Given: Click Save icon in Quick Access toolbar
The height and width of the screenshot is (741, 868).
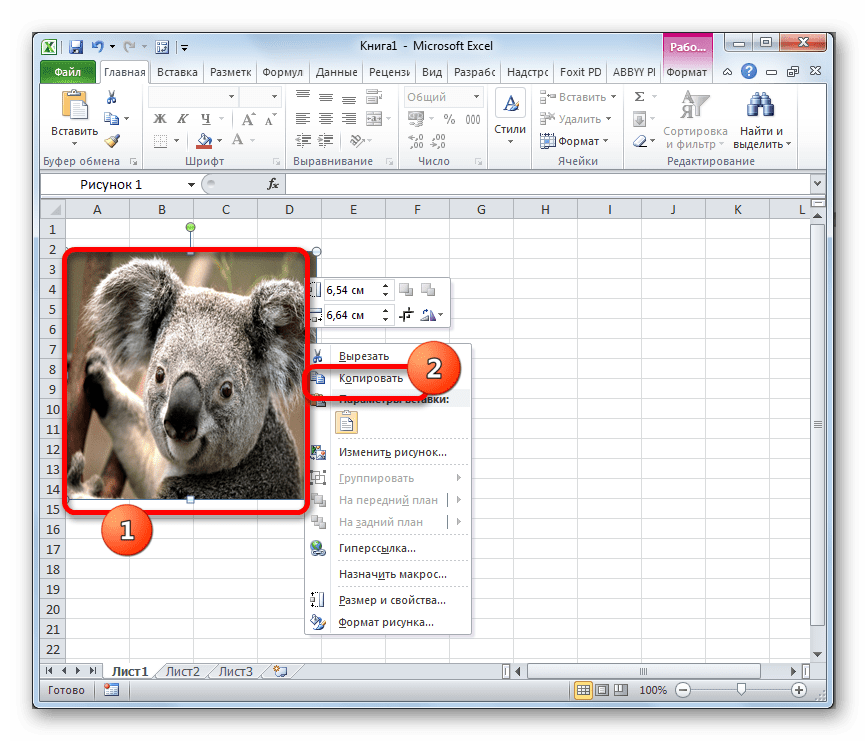Looking at the screenshot, I should click(x=76, y=46).
